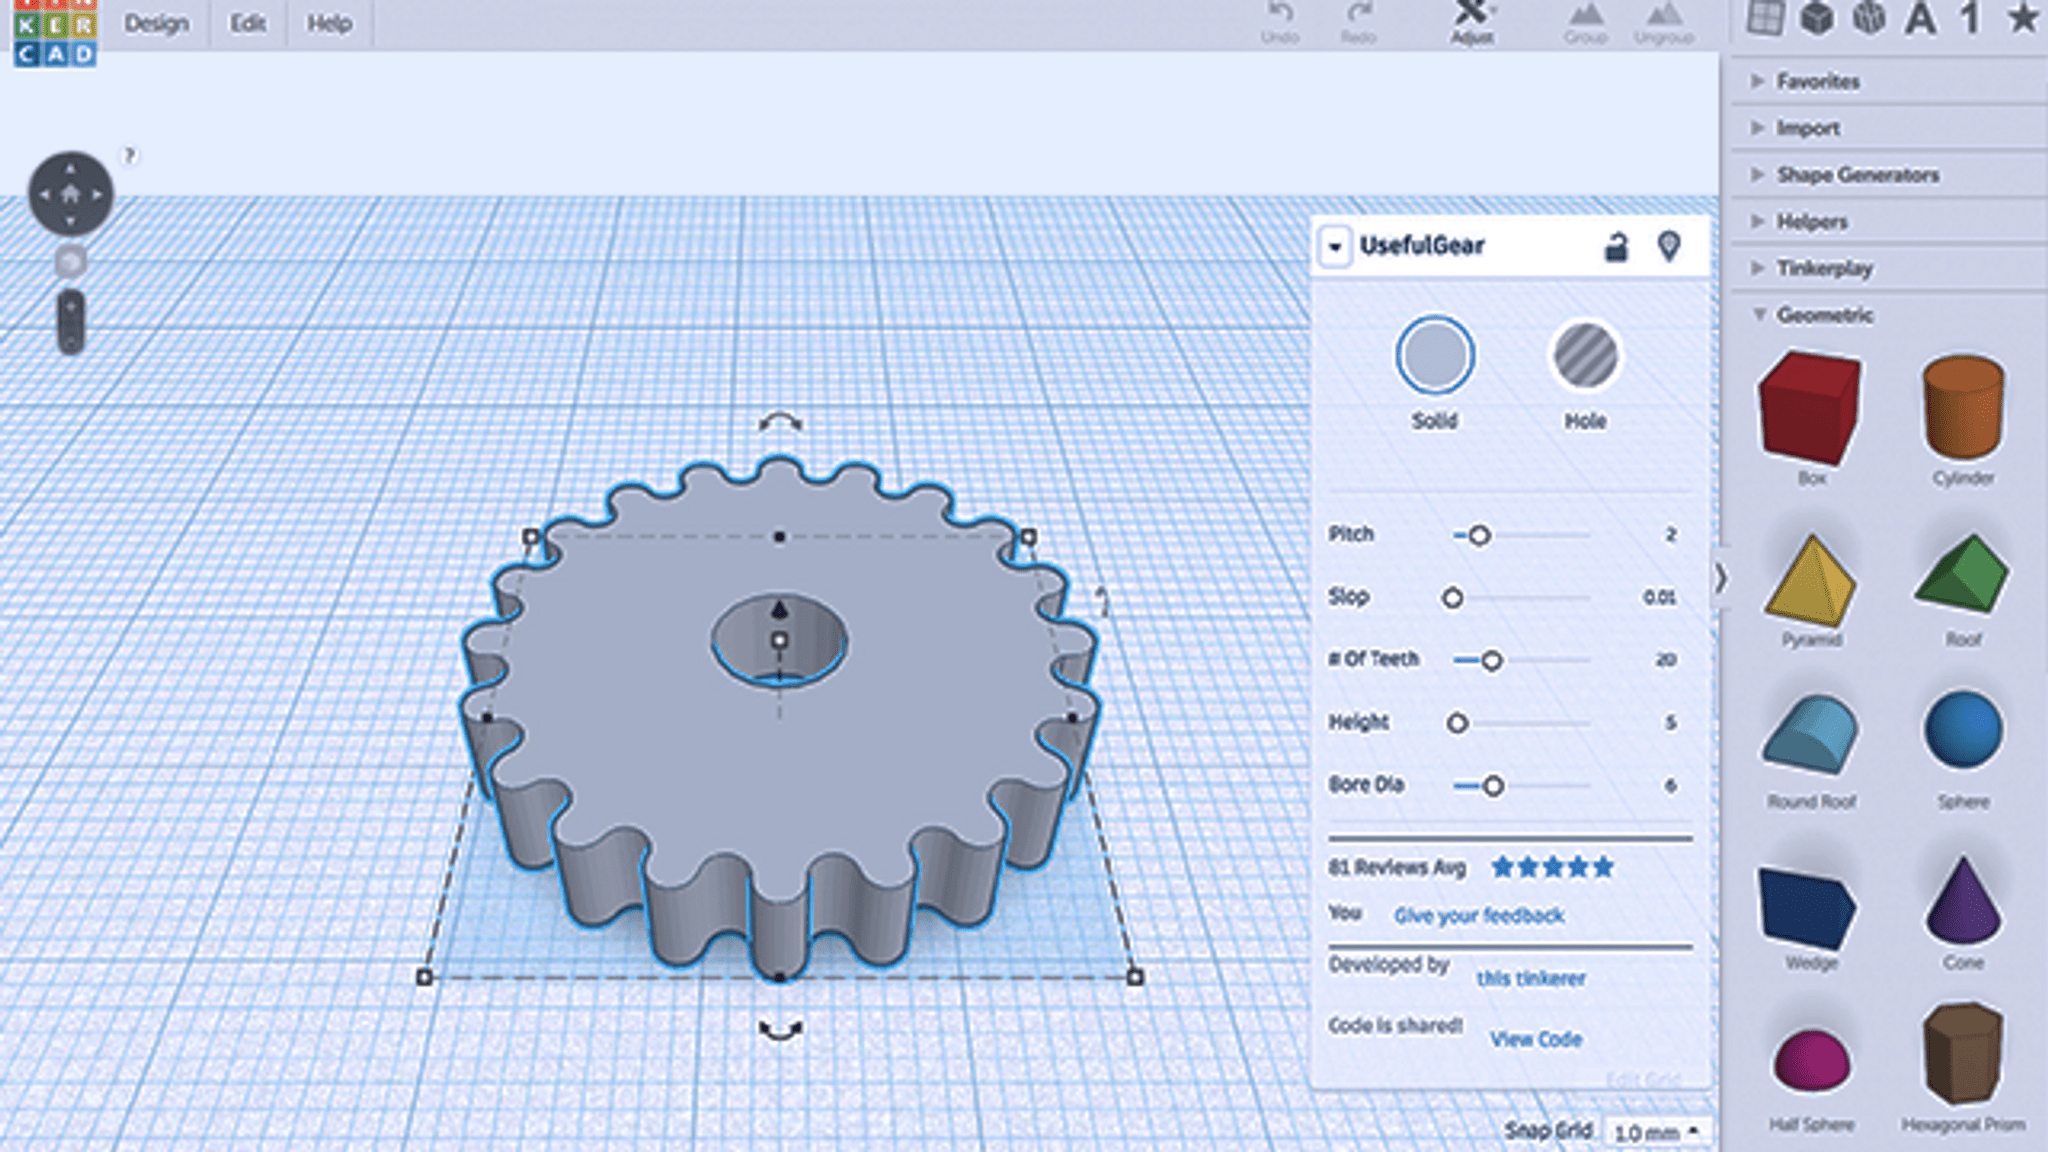Collapse the UsefulGear inspector dropdown arrow

(x=1335, y=247)
